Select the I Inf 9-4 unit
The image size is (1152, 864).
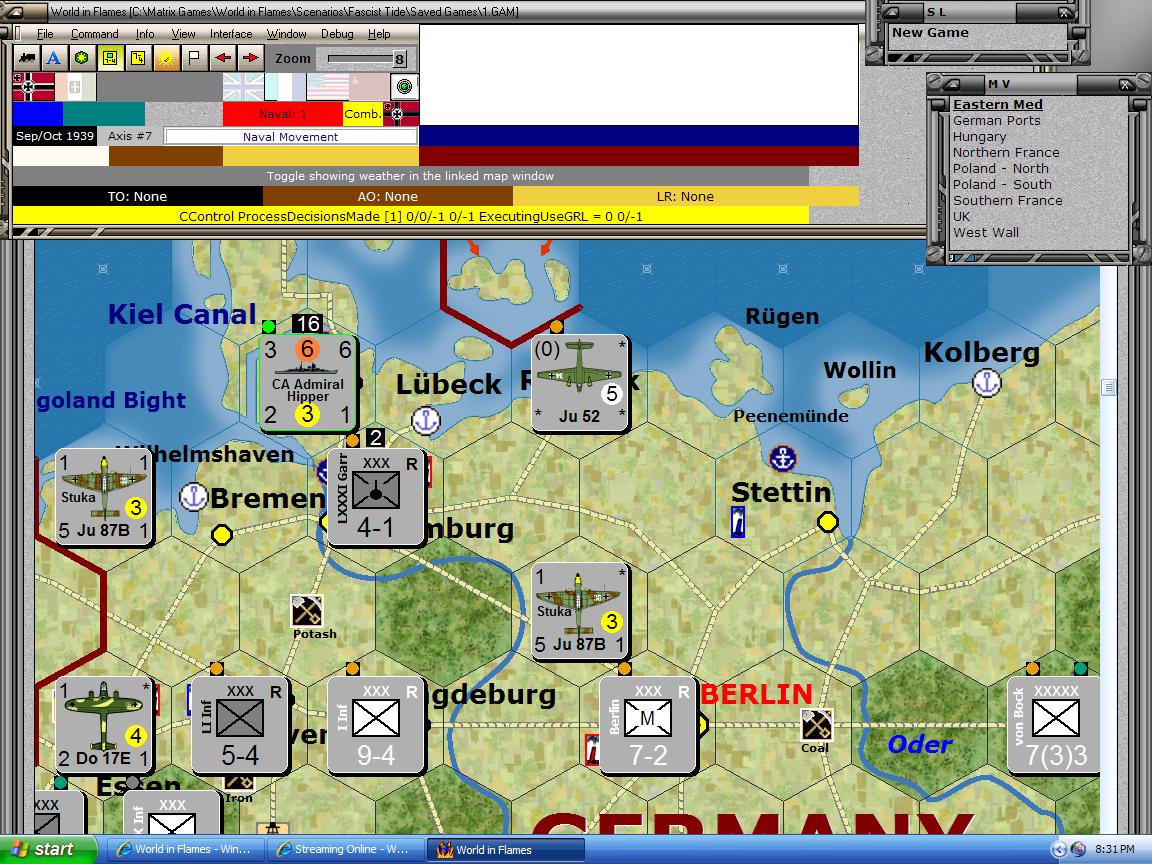[x=375, y=724]
